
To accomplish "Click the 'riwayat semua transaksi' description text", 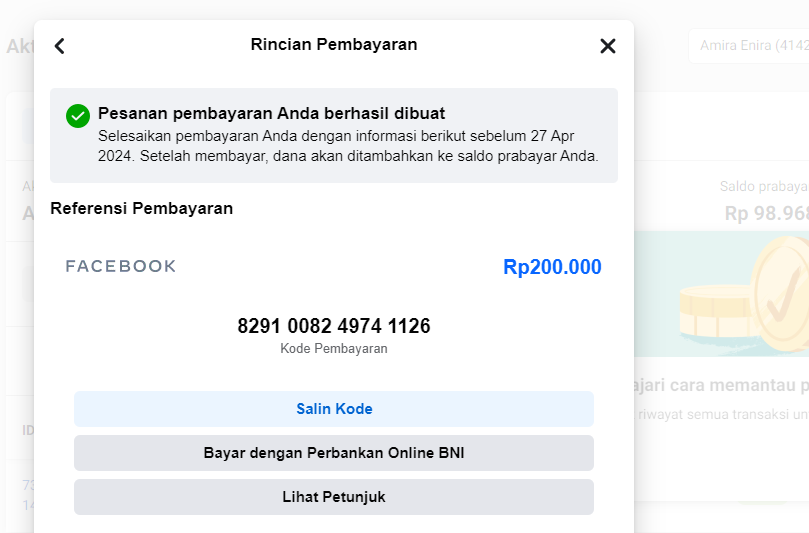I will click(x=720, y=414).
